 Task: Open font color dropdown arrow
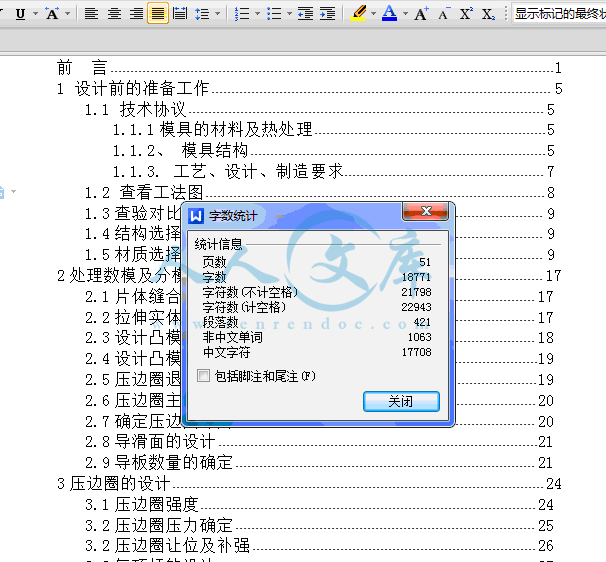coord(405,14)
